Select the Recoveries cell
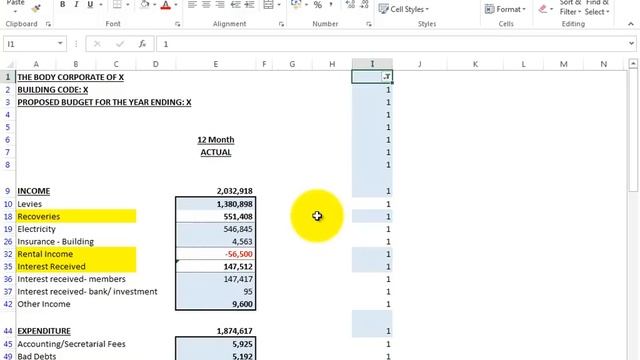640x360 pixels. pos(76,216)
